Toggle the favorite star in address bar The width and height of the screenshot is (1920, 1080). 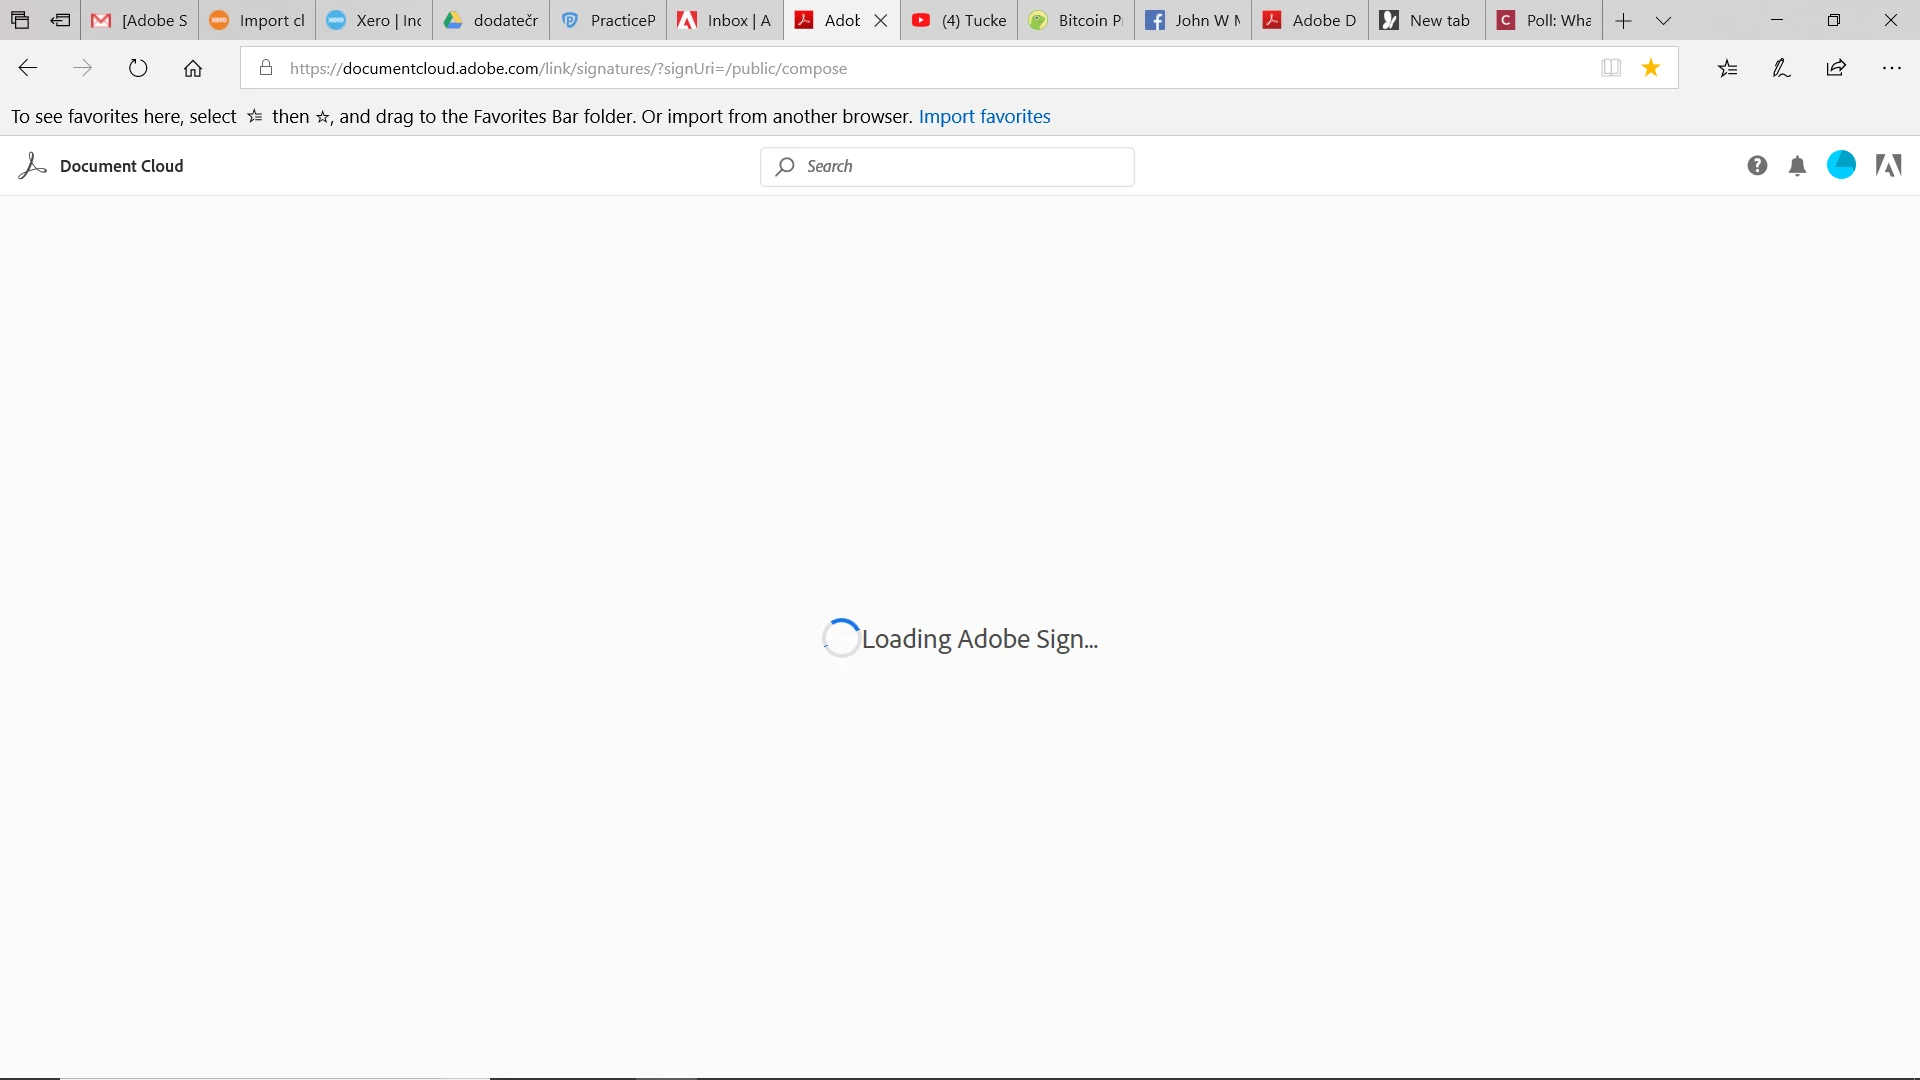tap(1651, 68)
